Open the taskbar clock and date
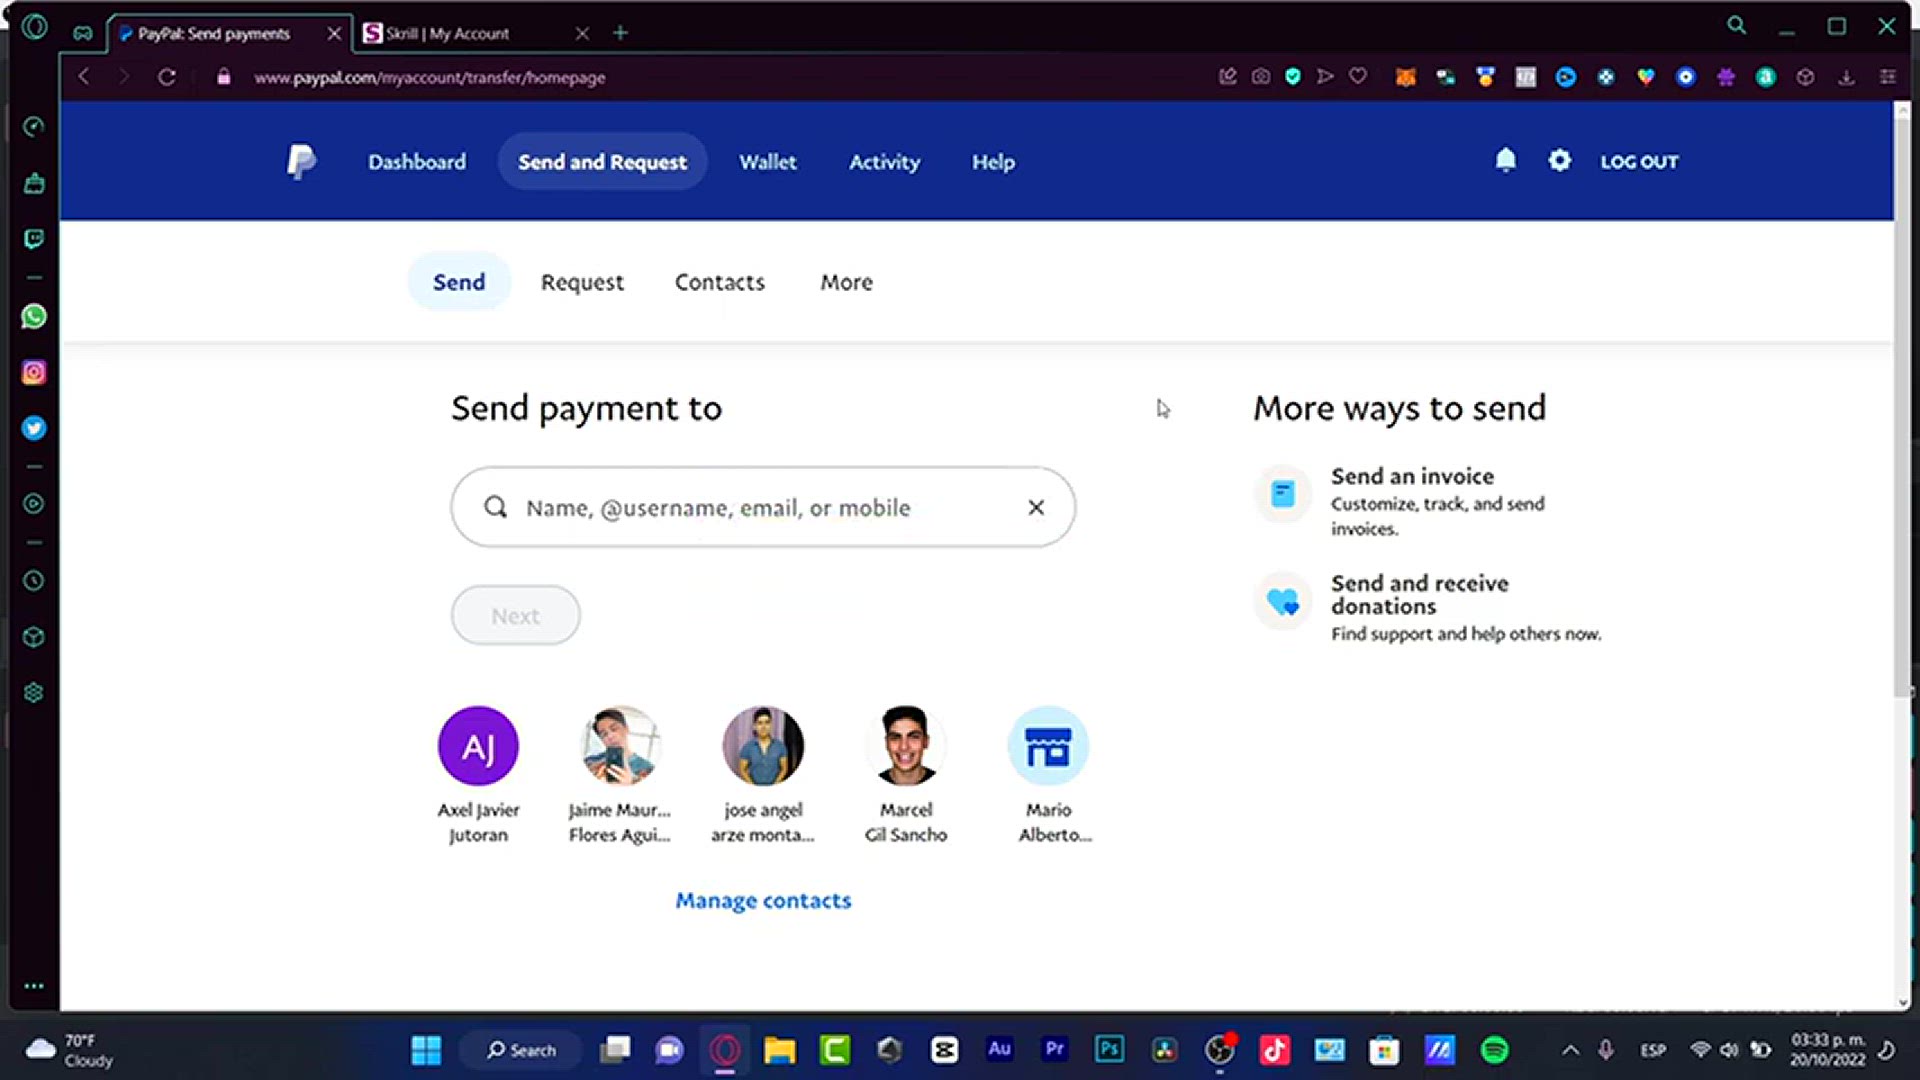This screenshot has width=1920, height=1080. (x=1828, y=1050)
